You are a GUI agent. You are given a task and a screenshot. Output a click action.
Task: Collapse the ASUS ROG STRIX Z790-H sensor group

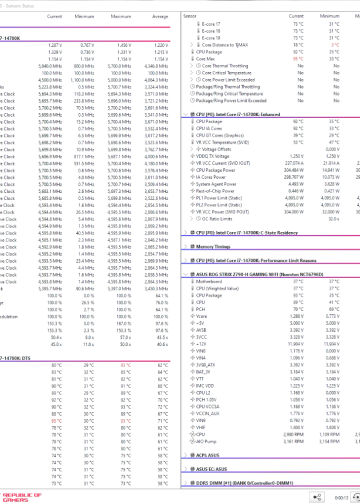point(185,274)
